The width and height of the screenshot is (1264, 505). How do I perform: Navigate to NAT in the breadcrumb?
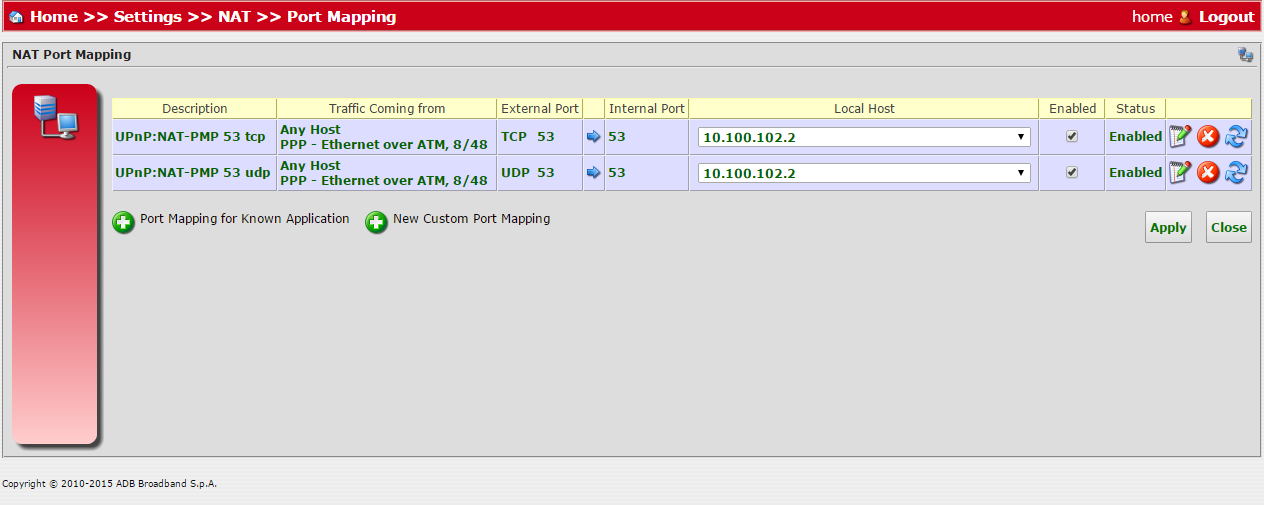coord(234,17)
